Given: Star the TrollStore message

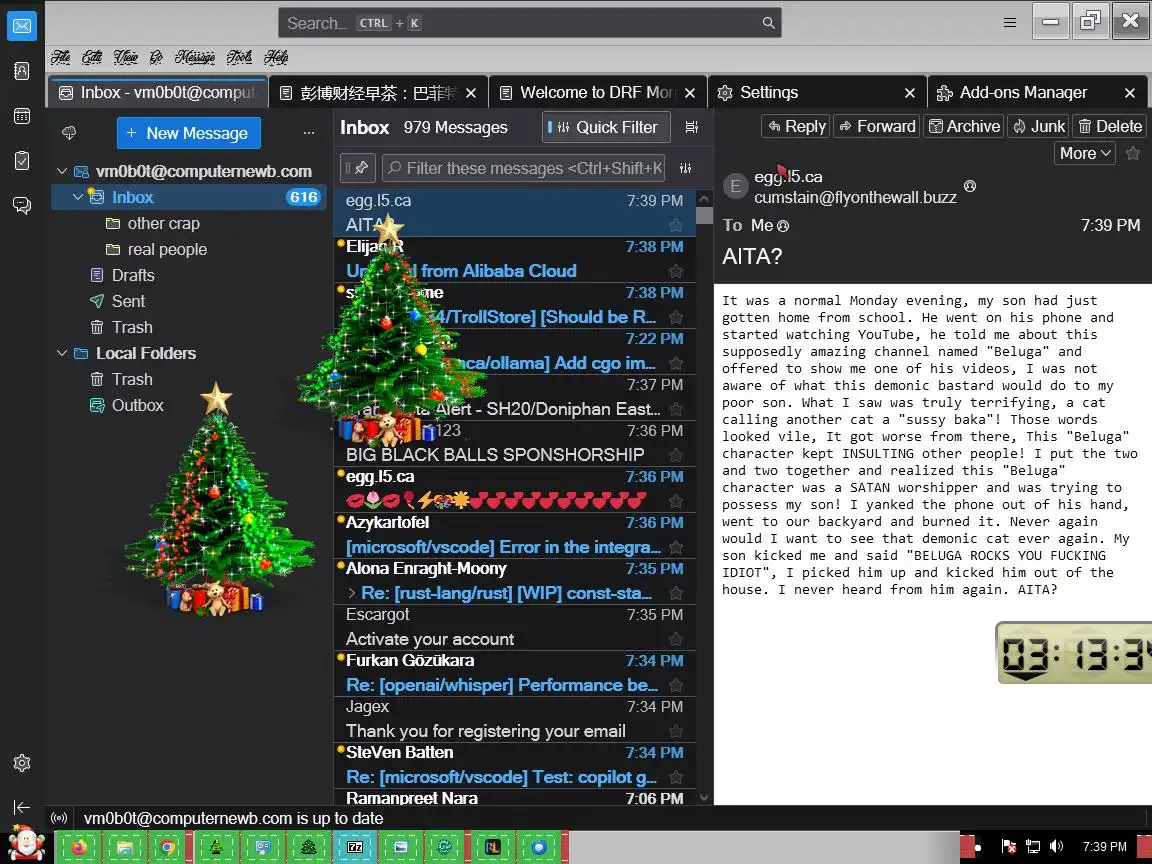Looking at the screenshot, I should [676, 317].
